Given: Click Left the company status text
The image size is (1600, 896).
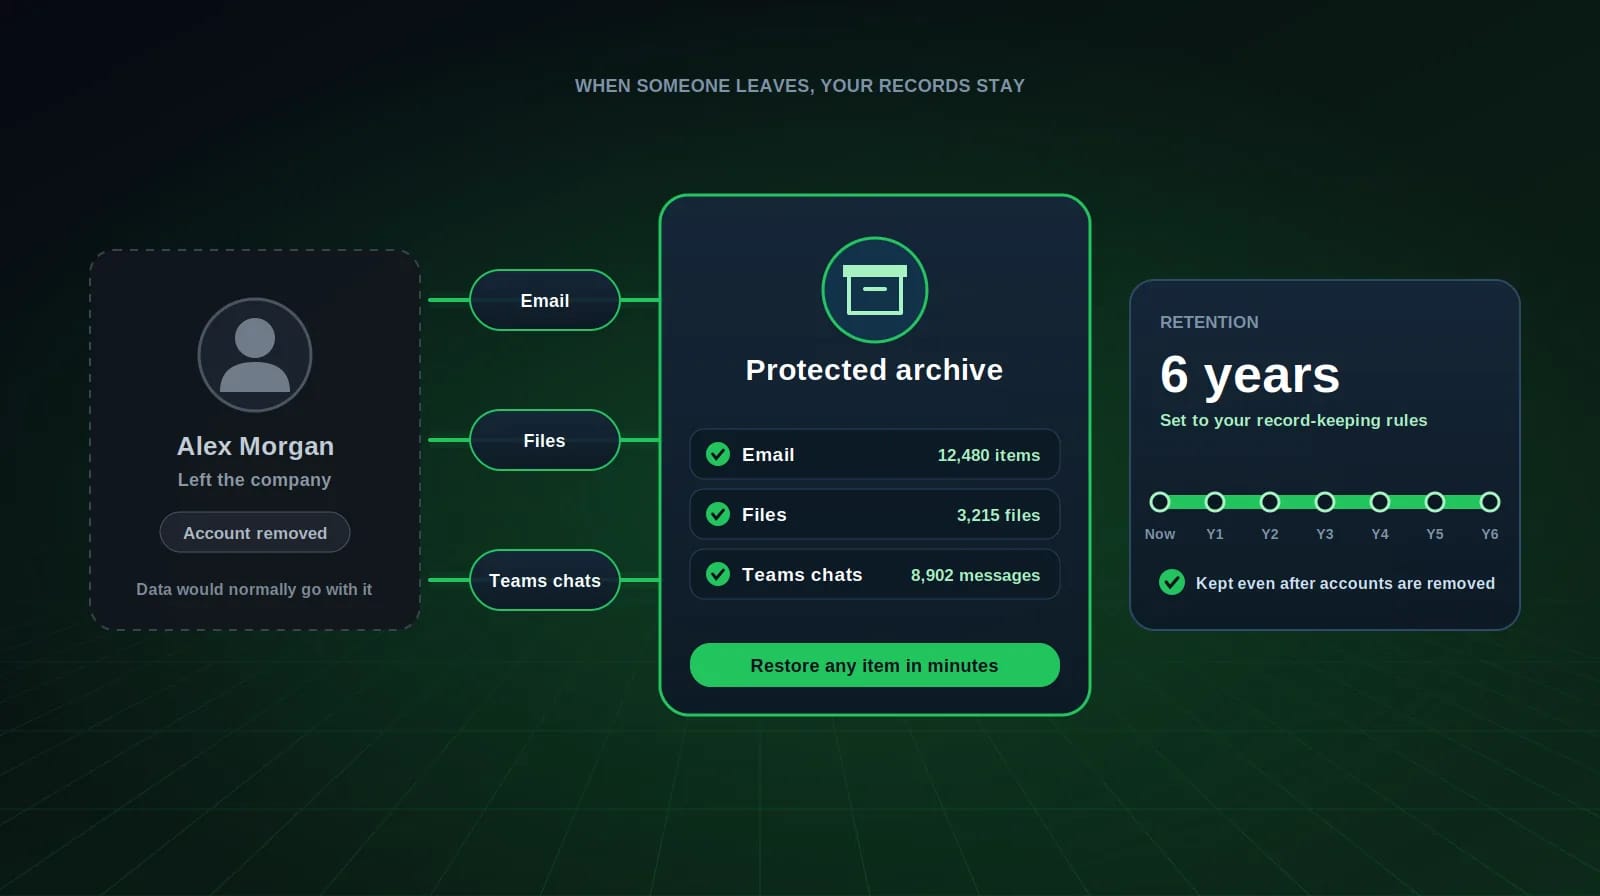Looking at the screenshot, I should pyautogui.click(x=255, y=480).
